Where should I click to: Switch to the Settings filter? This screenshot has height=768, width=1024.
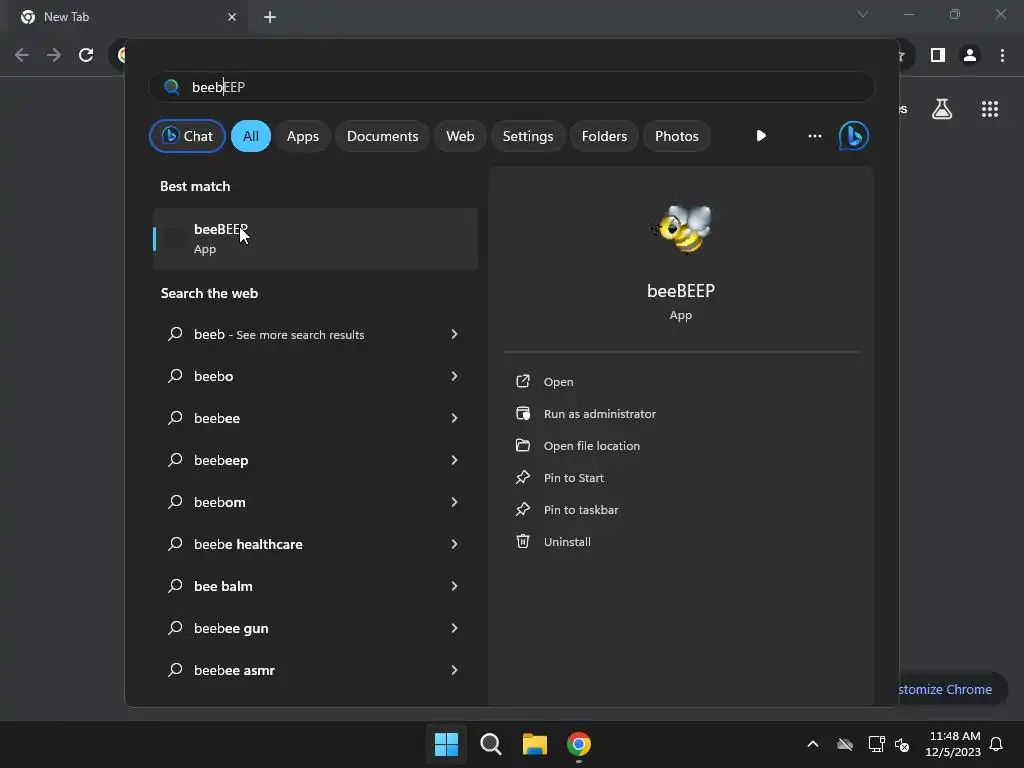tap(528, 136)
